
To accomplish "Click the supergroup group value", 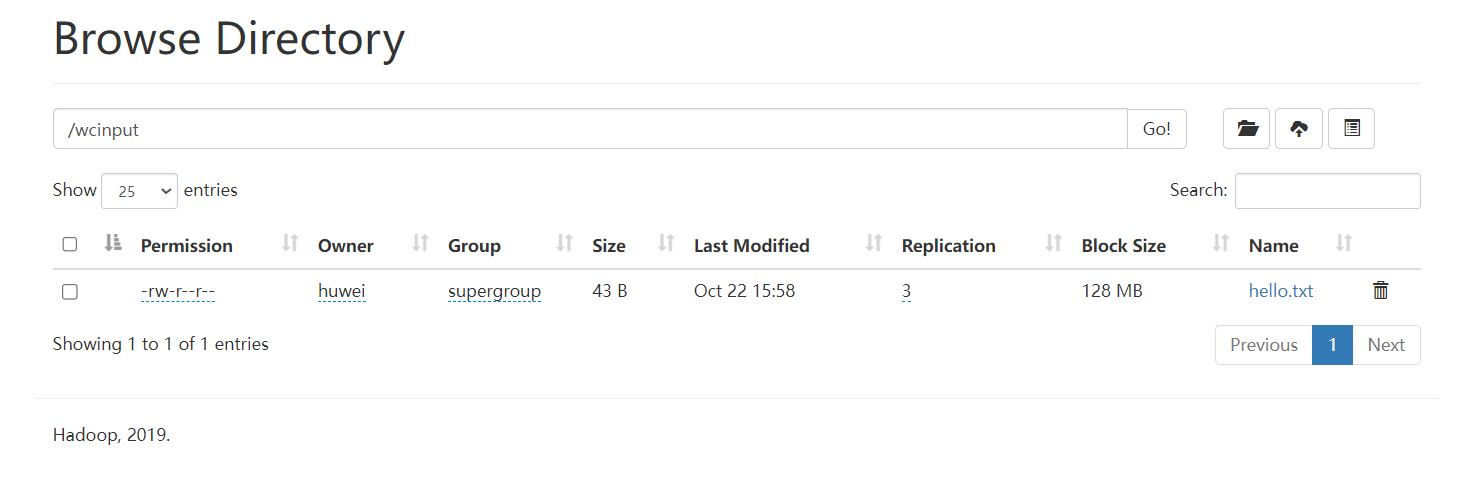I will [494, 291].
